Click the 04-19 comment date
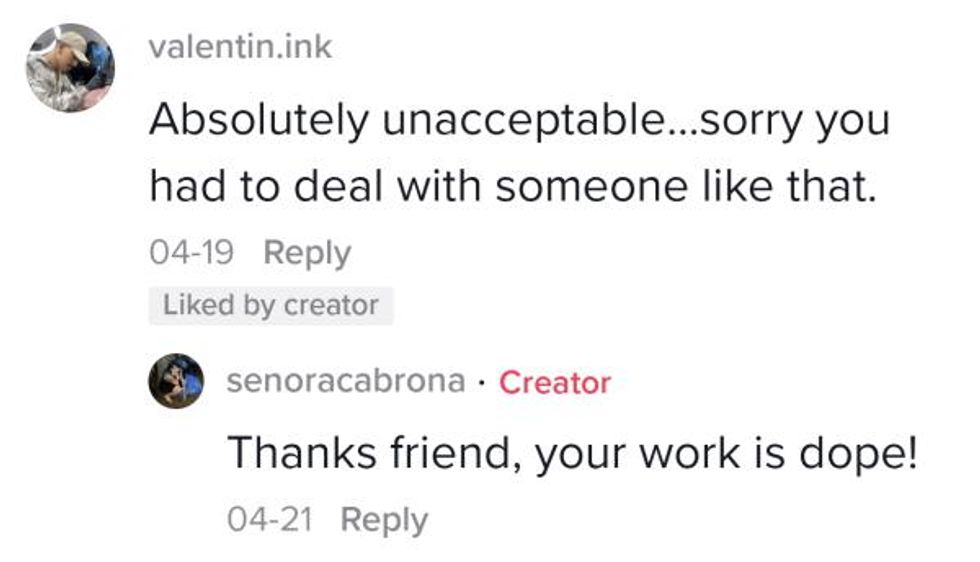Viewport: 980px width, 562px height. tap(191, 253)
